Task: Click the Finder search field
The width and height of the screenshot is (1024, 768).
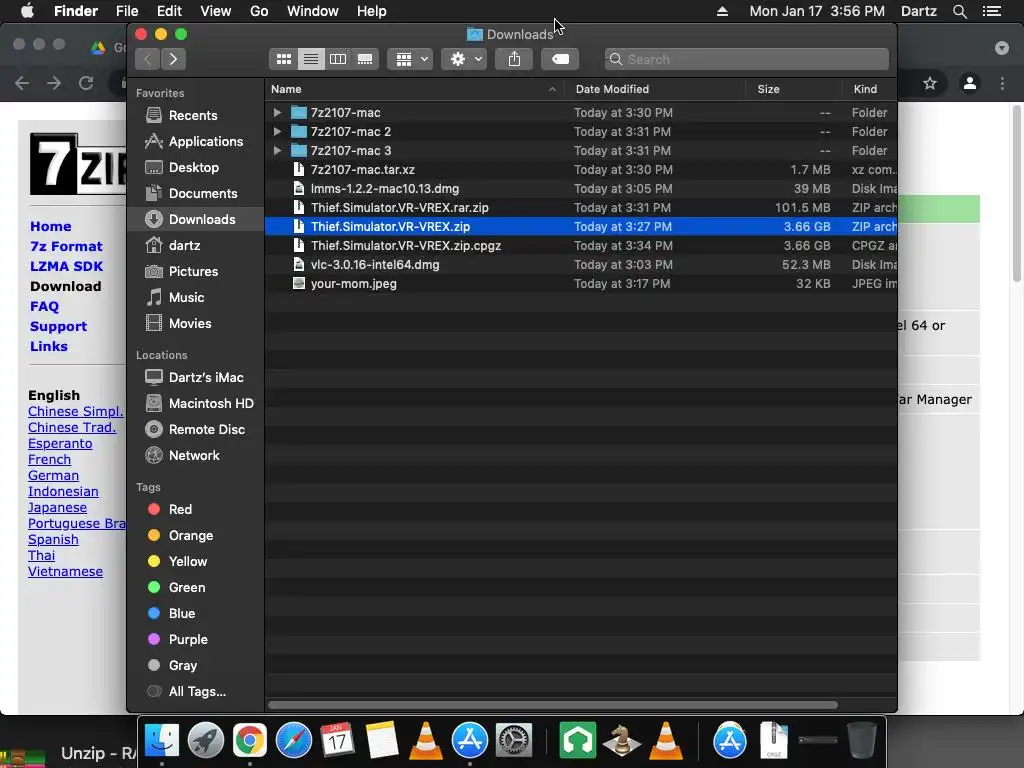Action: tap(746, 59)
